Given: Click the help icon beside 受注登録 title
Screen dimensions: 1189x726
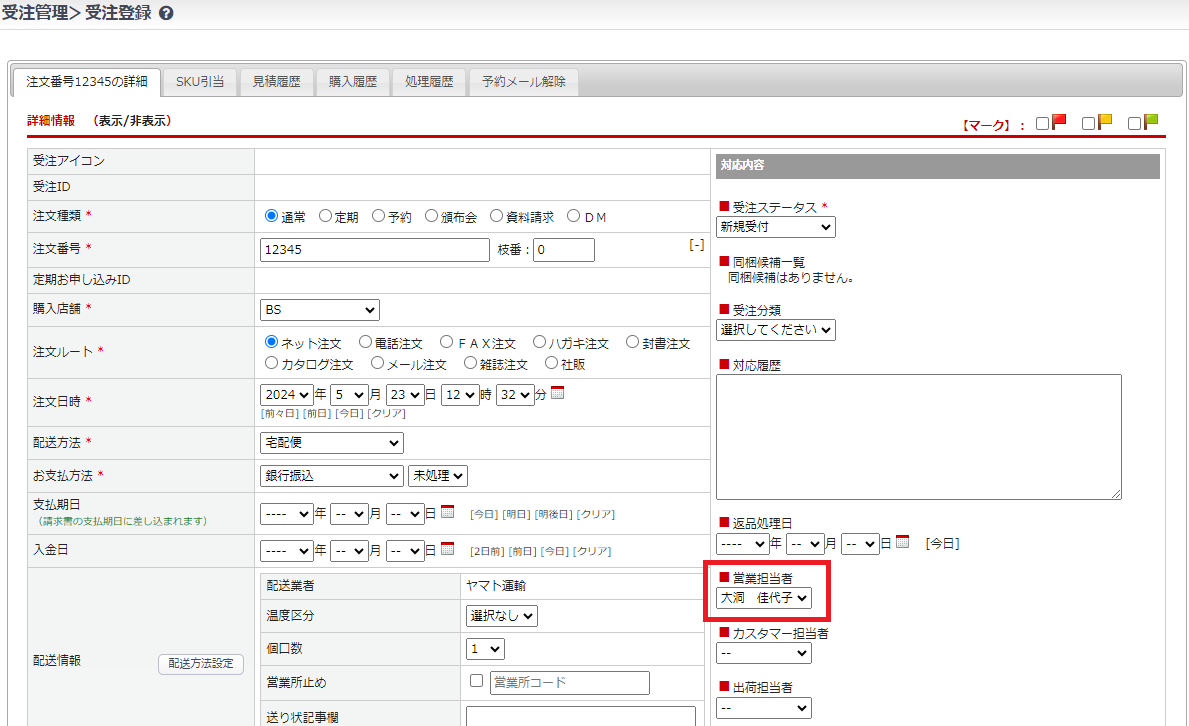Looking at the screenshot, I should 166,14.
